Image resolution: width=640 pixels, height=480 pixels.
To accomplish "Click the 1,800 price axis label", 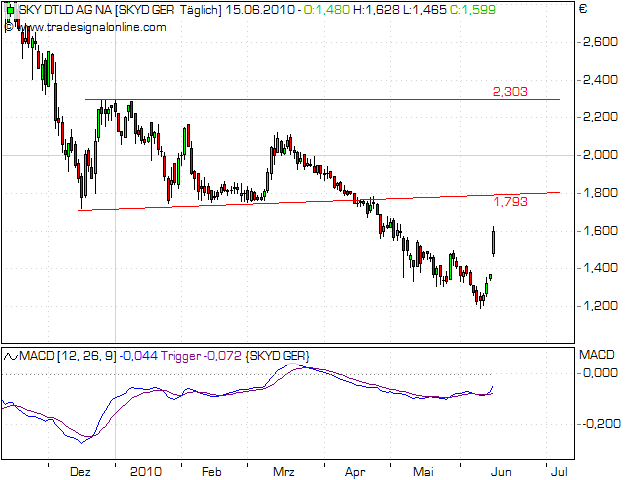I will tap(600, 193).
